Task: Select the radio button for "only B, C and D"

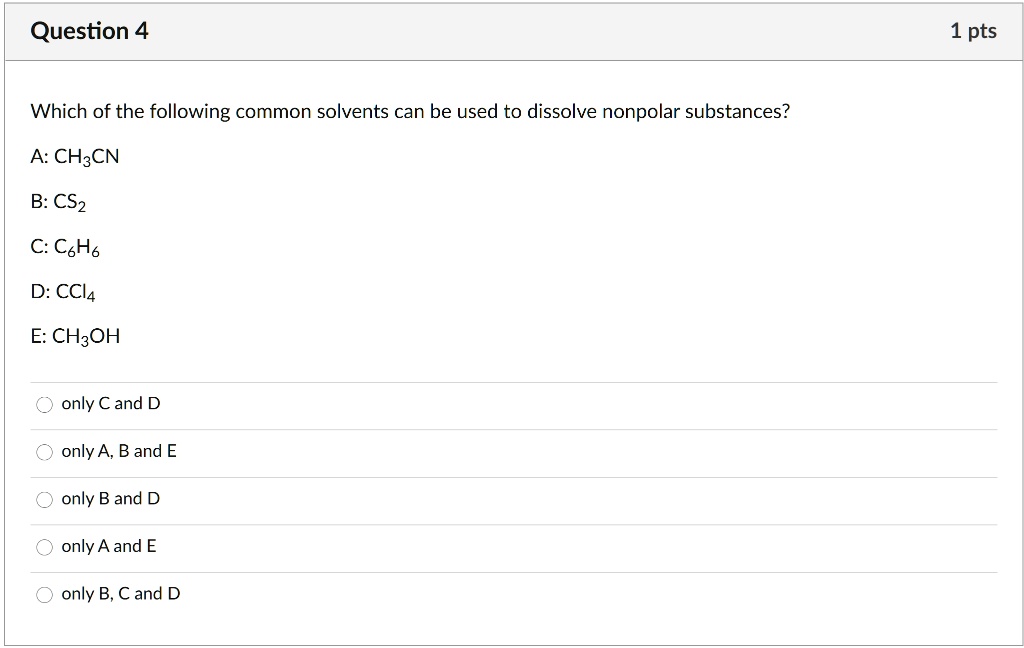Action: coord(44,594)
